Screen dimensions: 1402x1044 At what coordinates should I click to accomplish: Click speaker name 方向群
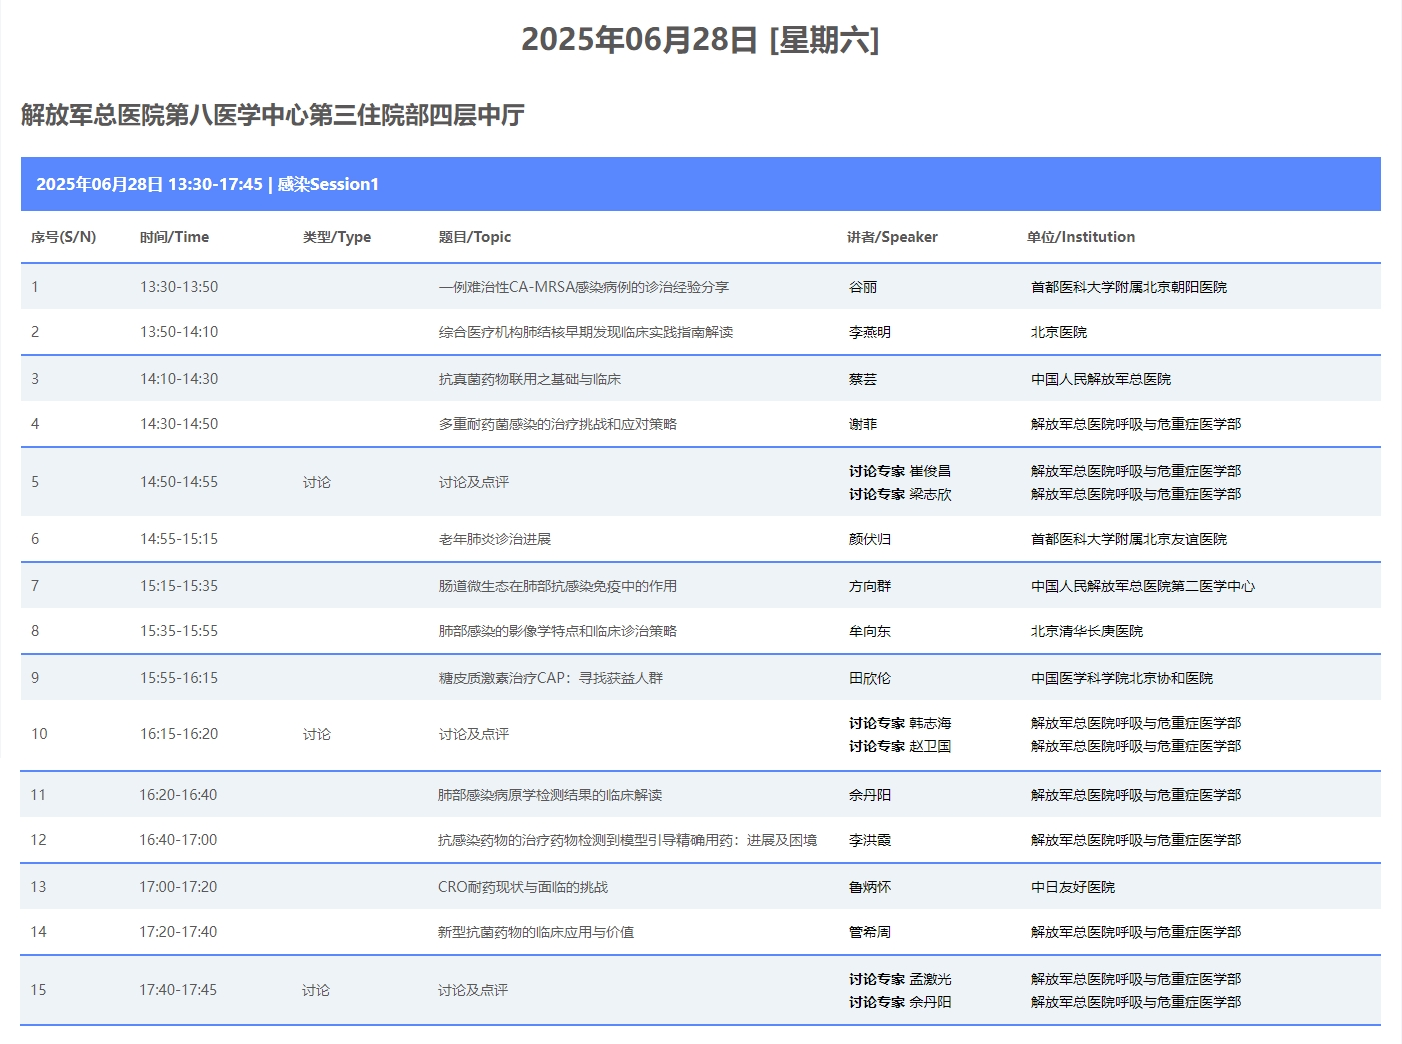click(870, 586)
